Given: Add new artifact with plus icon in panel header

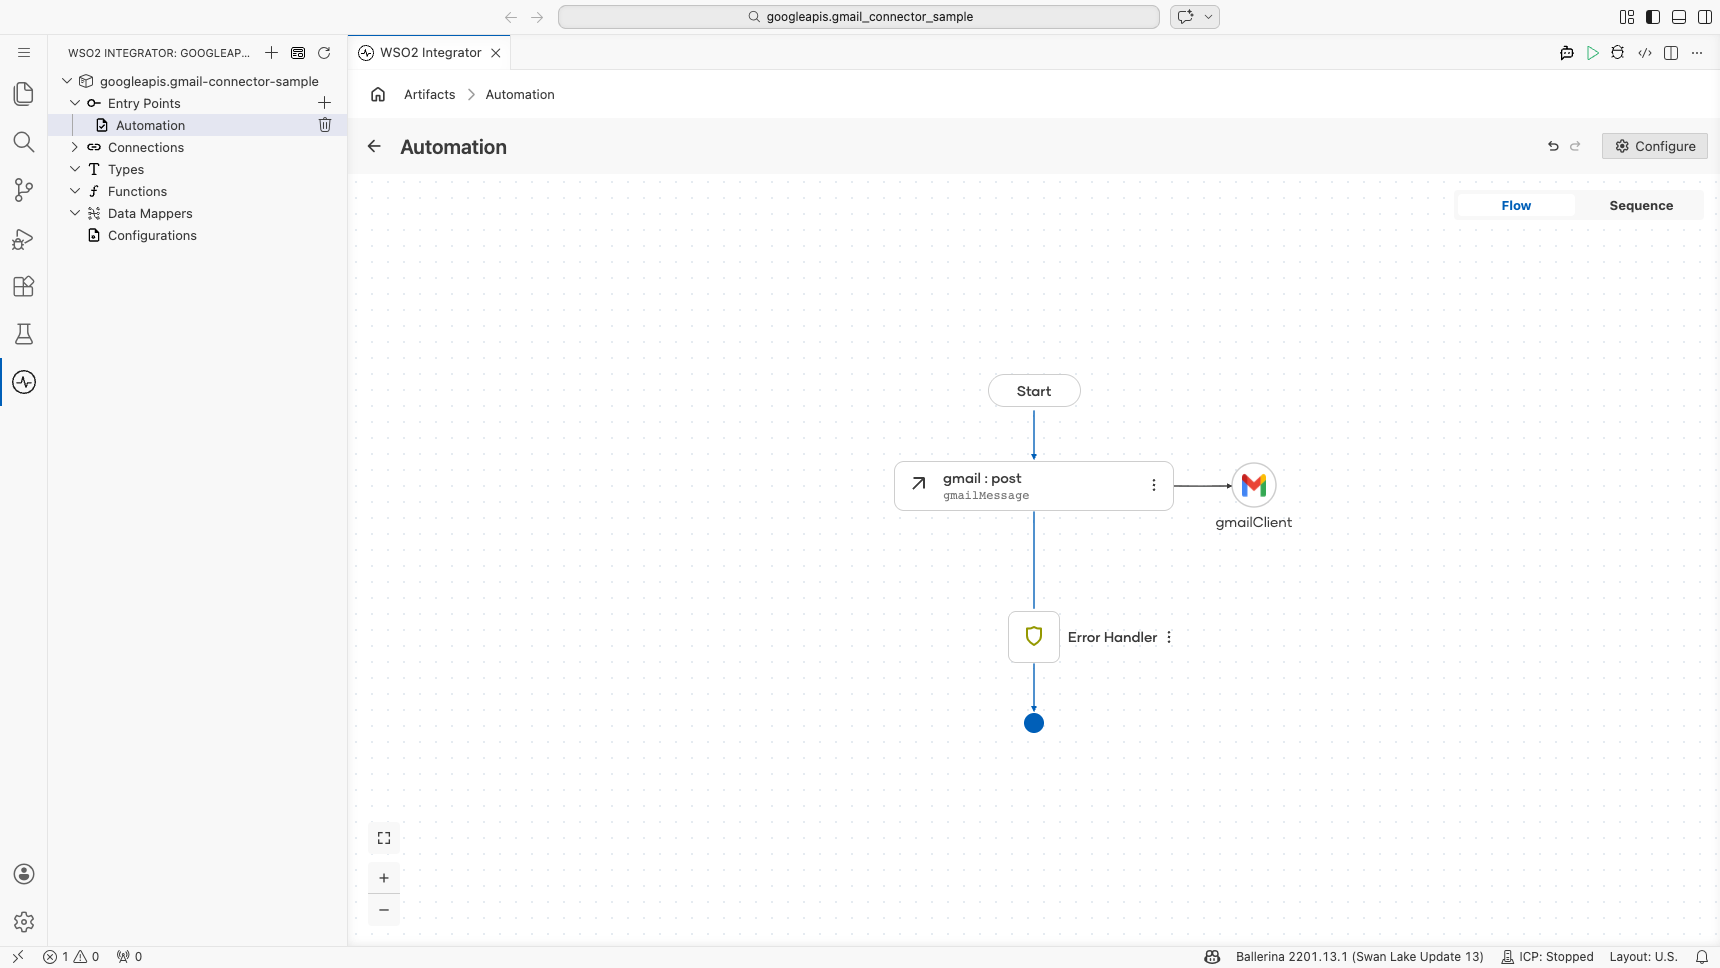Looking at the screenshot, I should coord(271,53).
